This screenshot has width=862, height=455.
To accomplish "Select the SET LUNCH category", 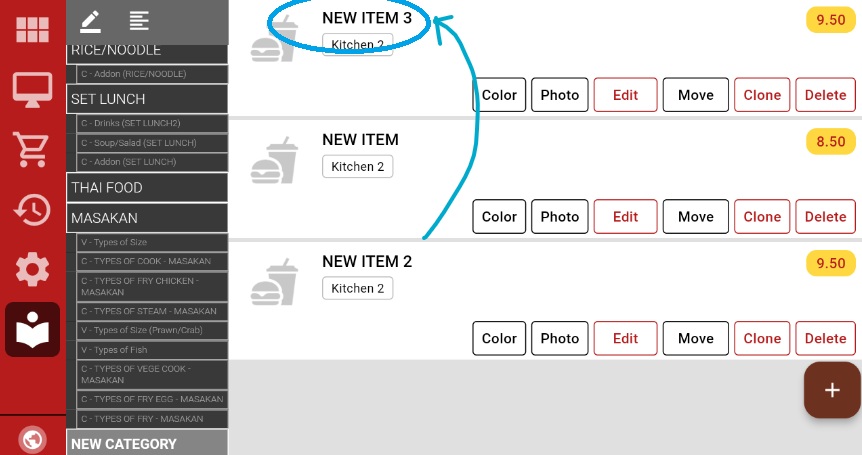I will pyautogui.click(x=148, y=99).
